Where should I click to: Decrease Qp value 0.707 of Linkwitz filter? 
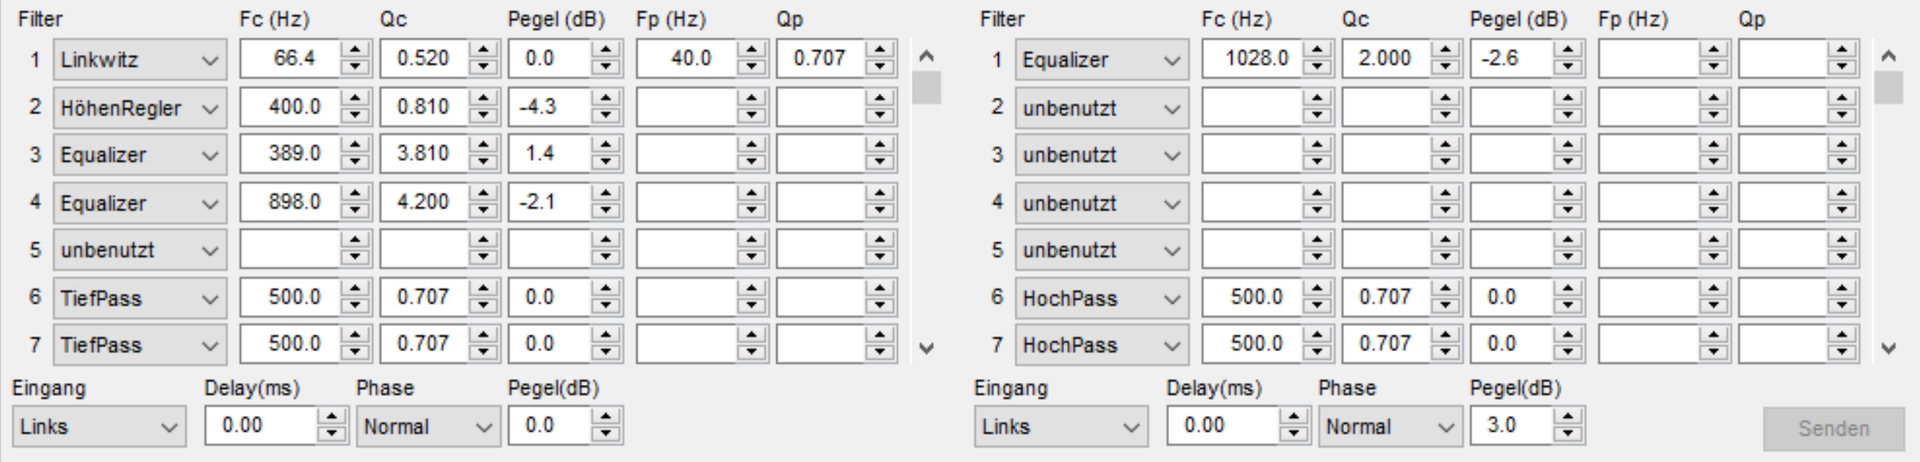(879, 67)
